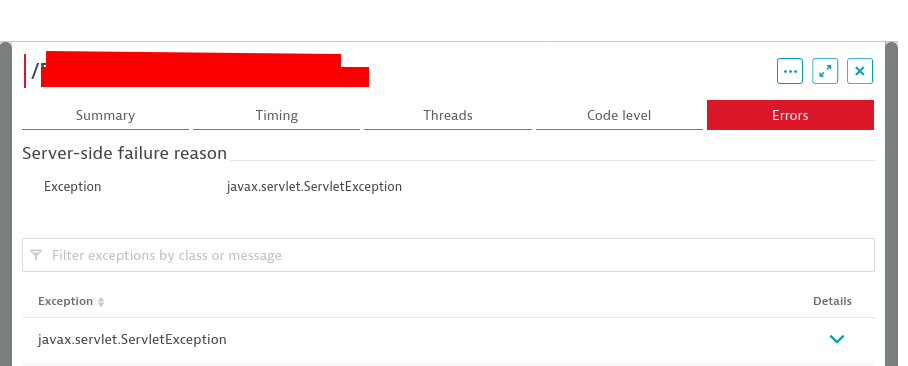
Task: Click the Exception label under failure reason
Action: (72, 186)
